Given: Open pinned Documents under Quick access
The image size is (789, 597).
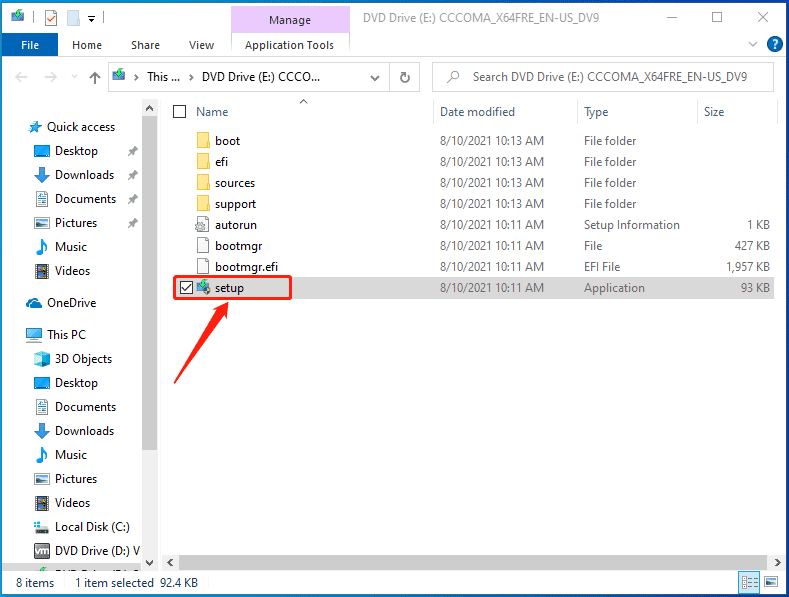Looking at the screenshot, I should tap(85, 199).
